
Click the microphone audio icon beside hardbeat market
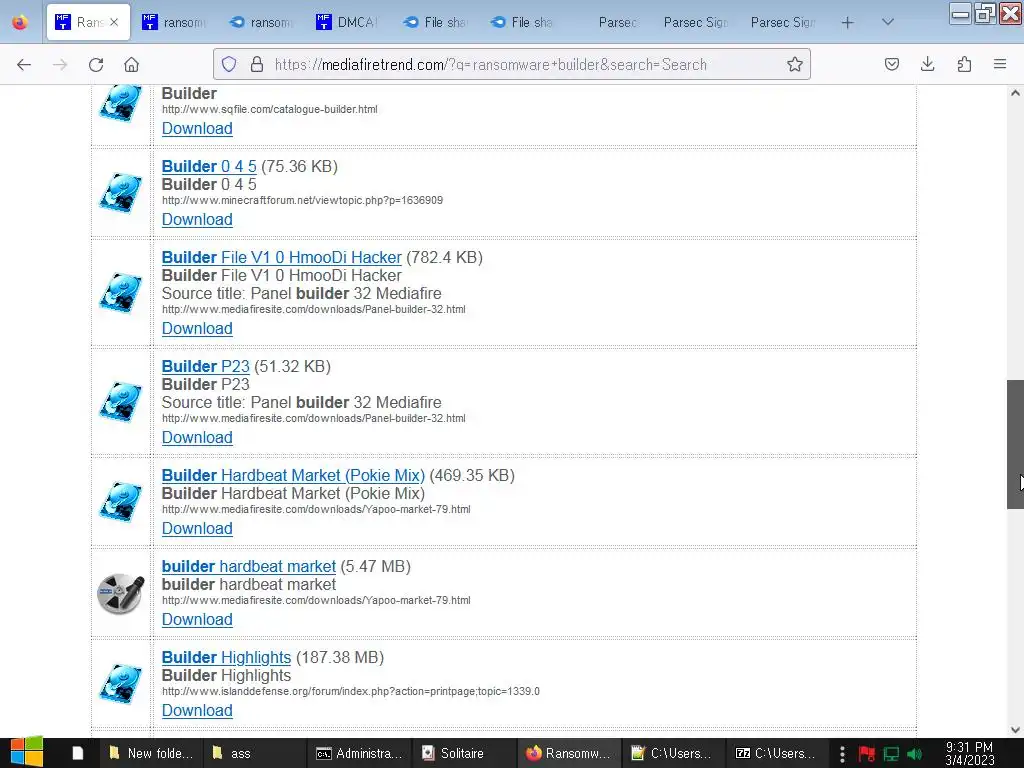tap(121, 593)
